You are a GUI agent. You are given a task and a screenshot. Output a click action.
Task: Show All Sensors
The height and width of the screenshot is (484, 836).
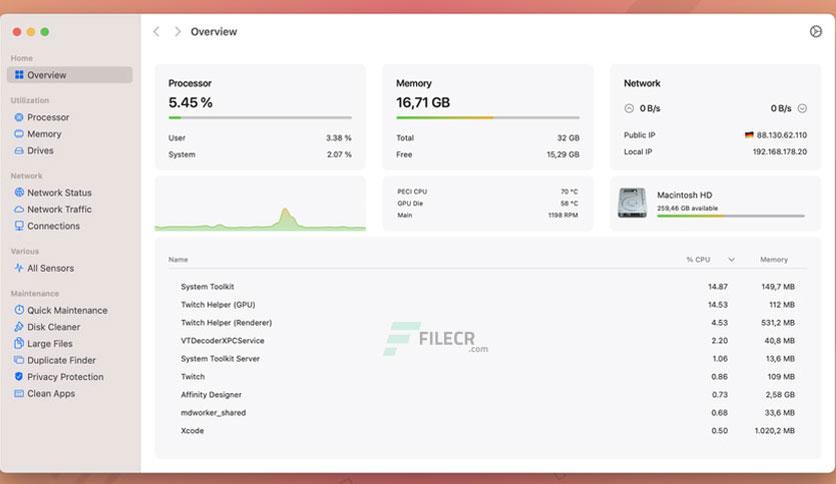coord(51,268)
